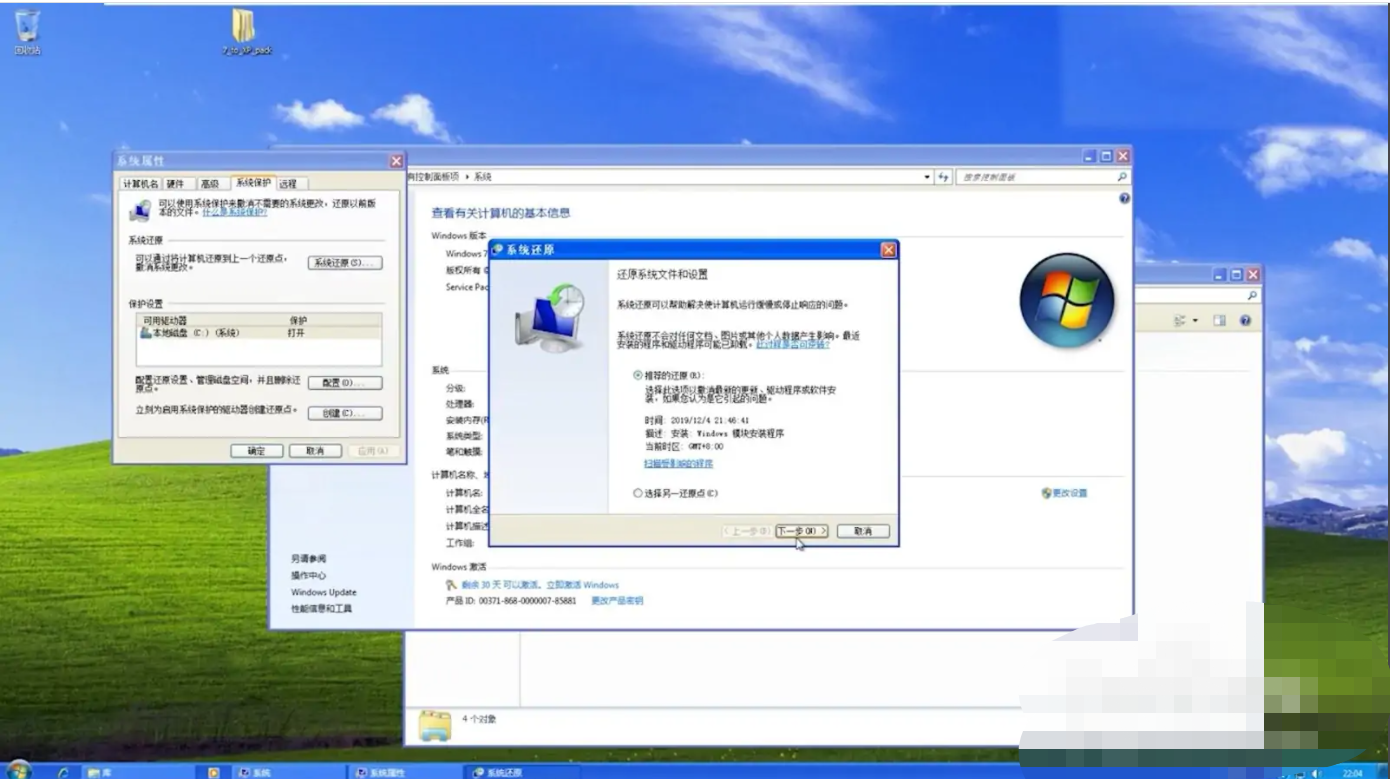Open the media player taskbar icon
This screenshot has width=1390, height=779.
tap(213, 772)
